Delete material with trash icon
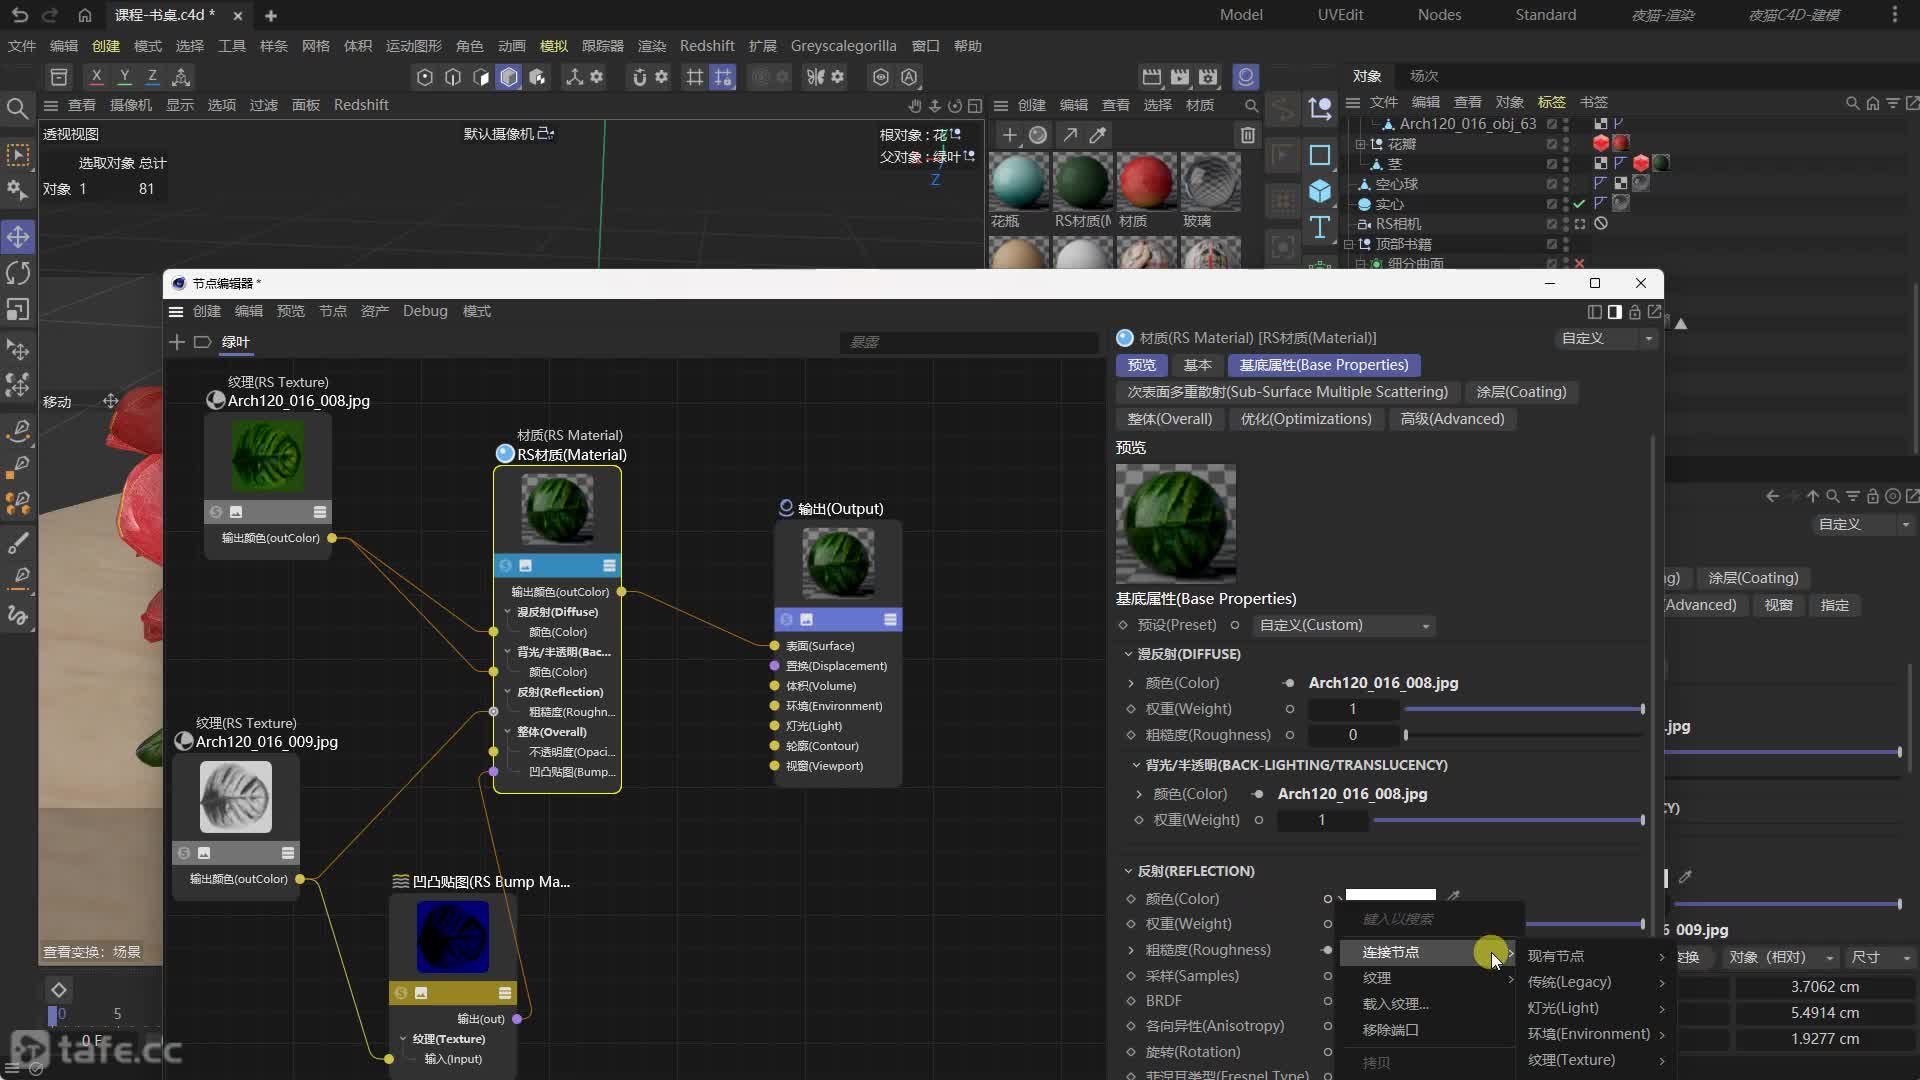Screen dimensions: 1920x1080 1247,135
